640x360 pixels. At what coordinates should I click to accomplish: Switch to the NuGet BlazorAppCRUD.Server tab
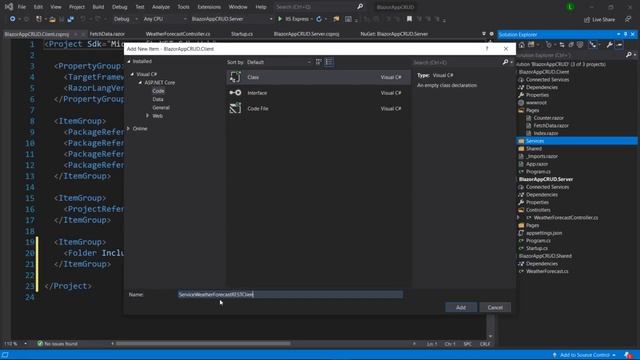(x=394, y=34)
